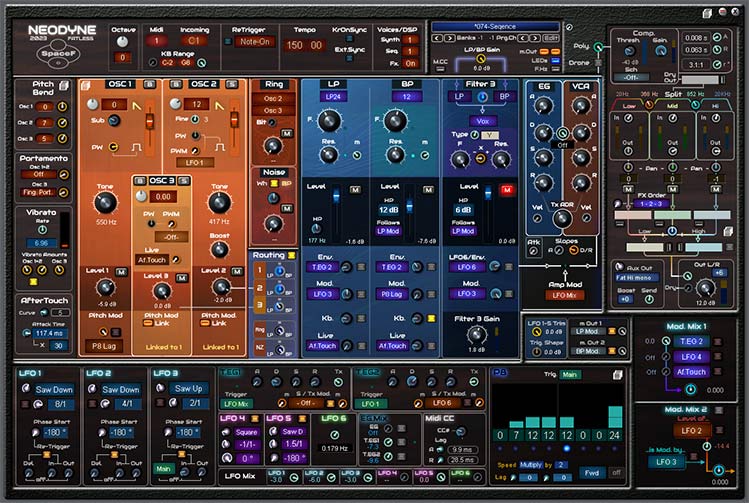749x503 pixels.
Task: Open the Comp Sidechain -Off- selector
Action: point(631,77)
